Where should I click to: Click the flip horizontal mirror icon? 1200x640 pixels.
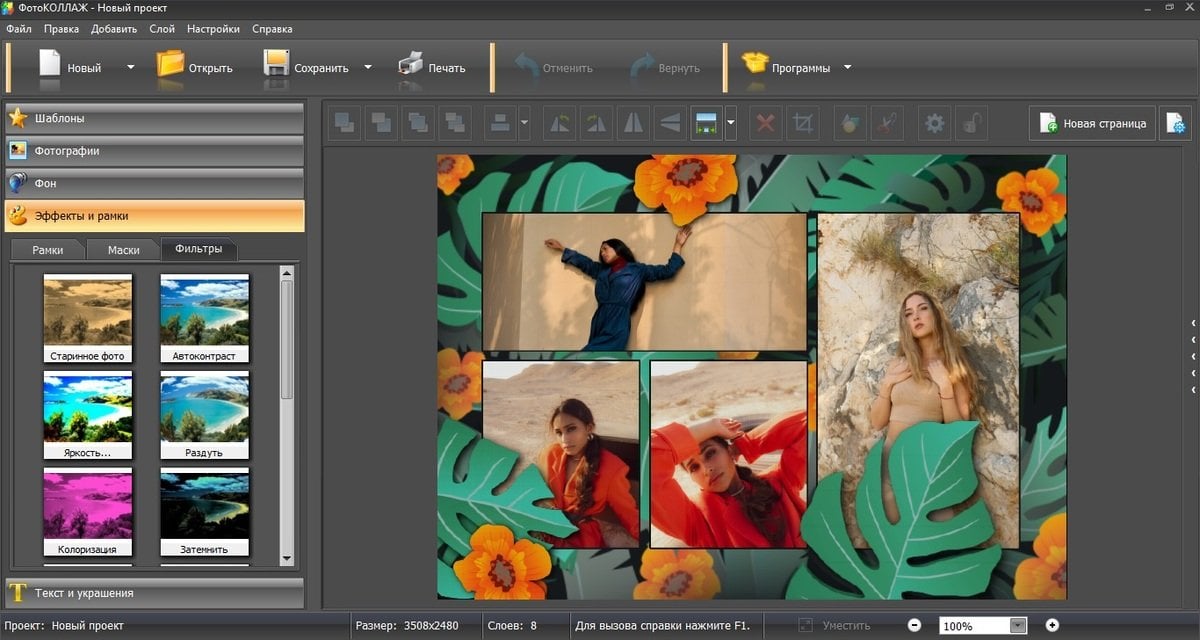(633, 124)
